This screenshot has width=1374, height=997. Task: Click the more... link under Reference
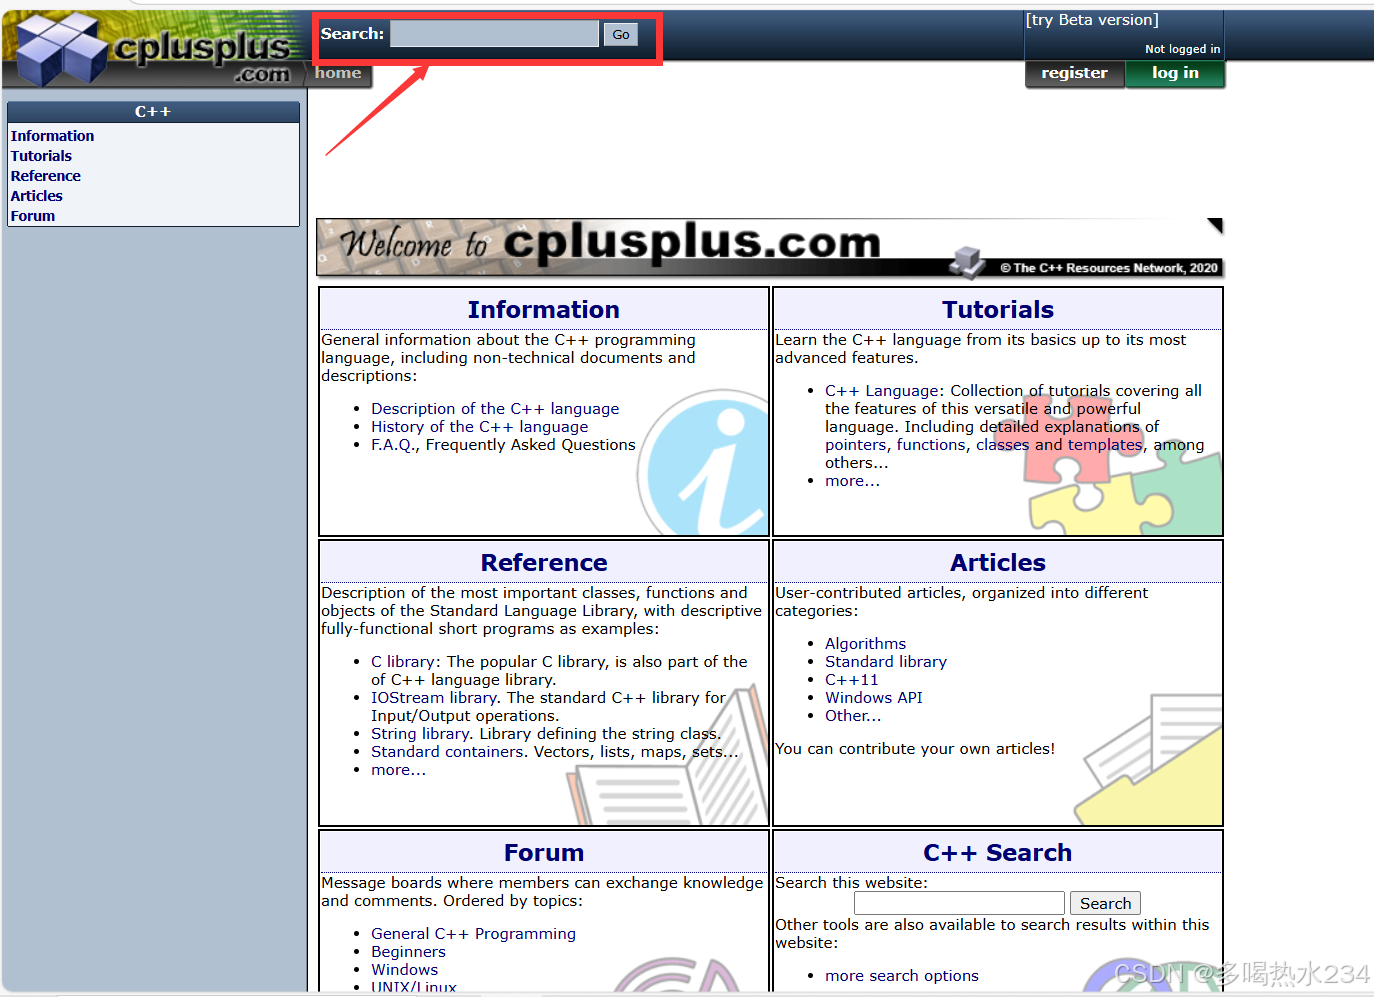point(398,770)
